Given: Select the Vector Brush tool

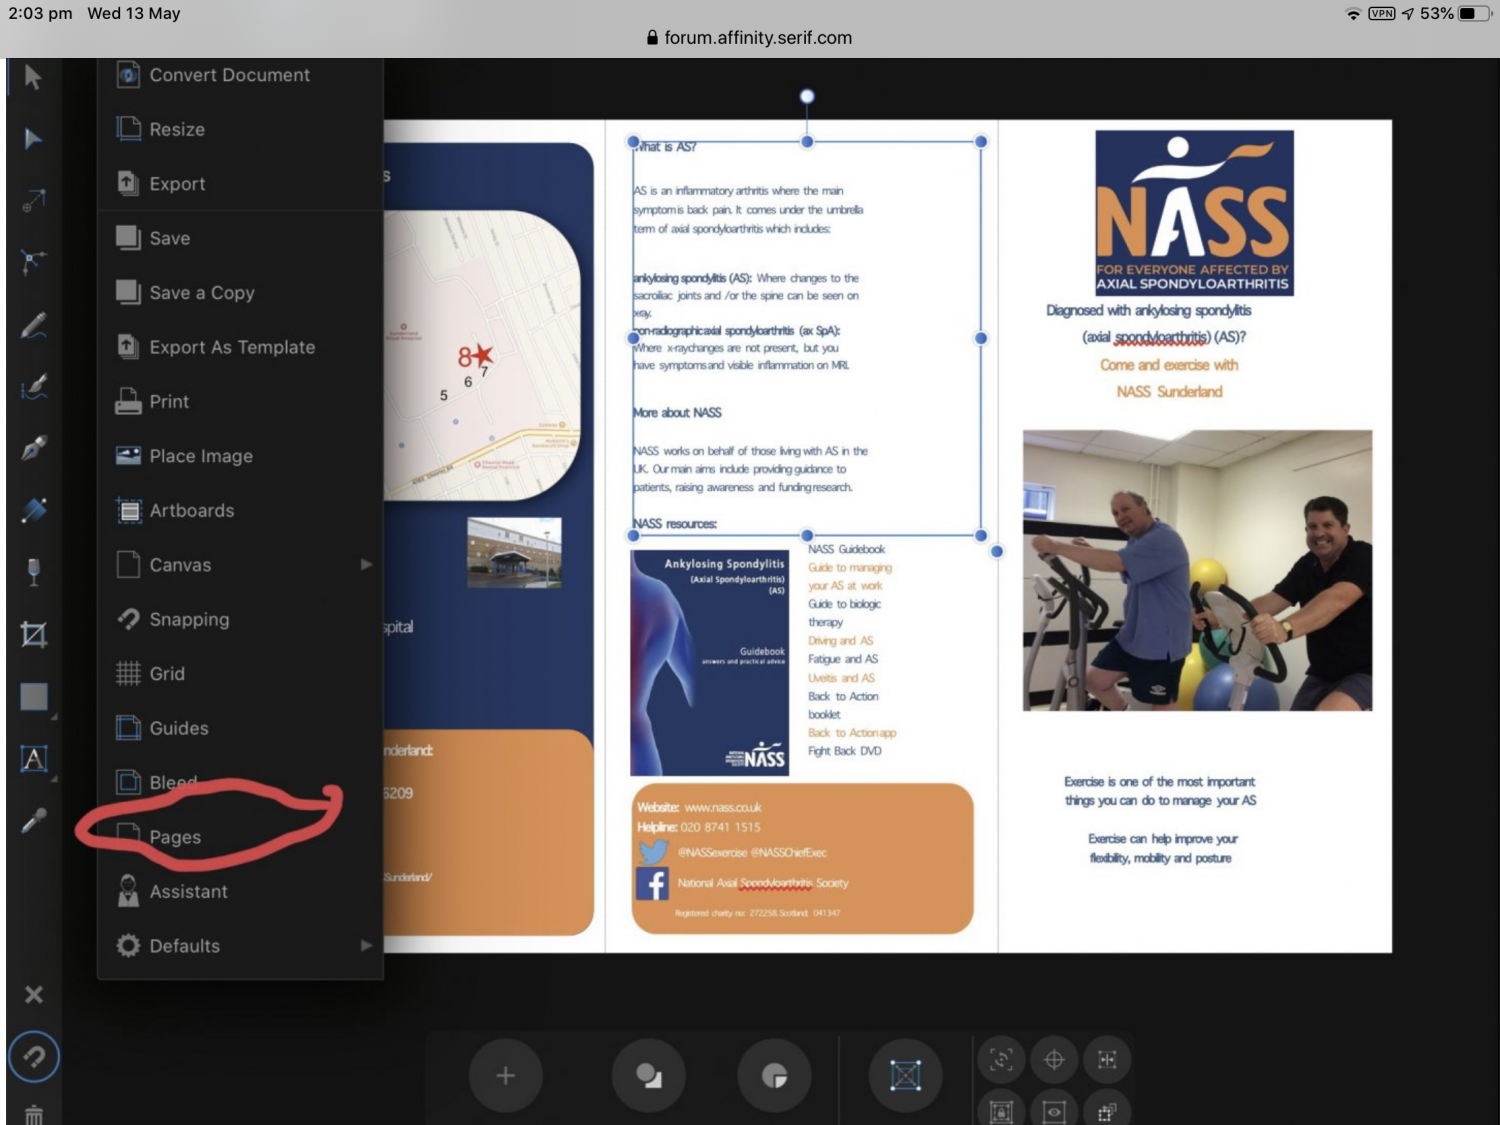Looking at the screenshot, I should pyautogui.click(x=33, y=387).
